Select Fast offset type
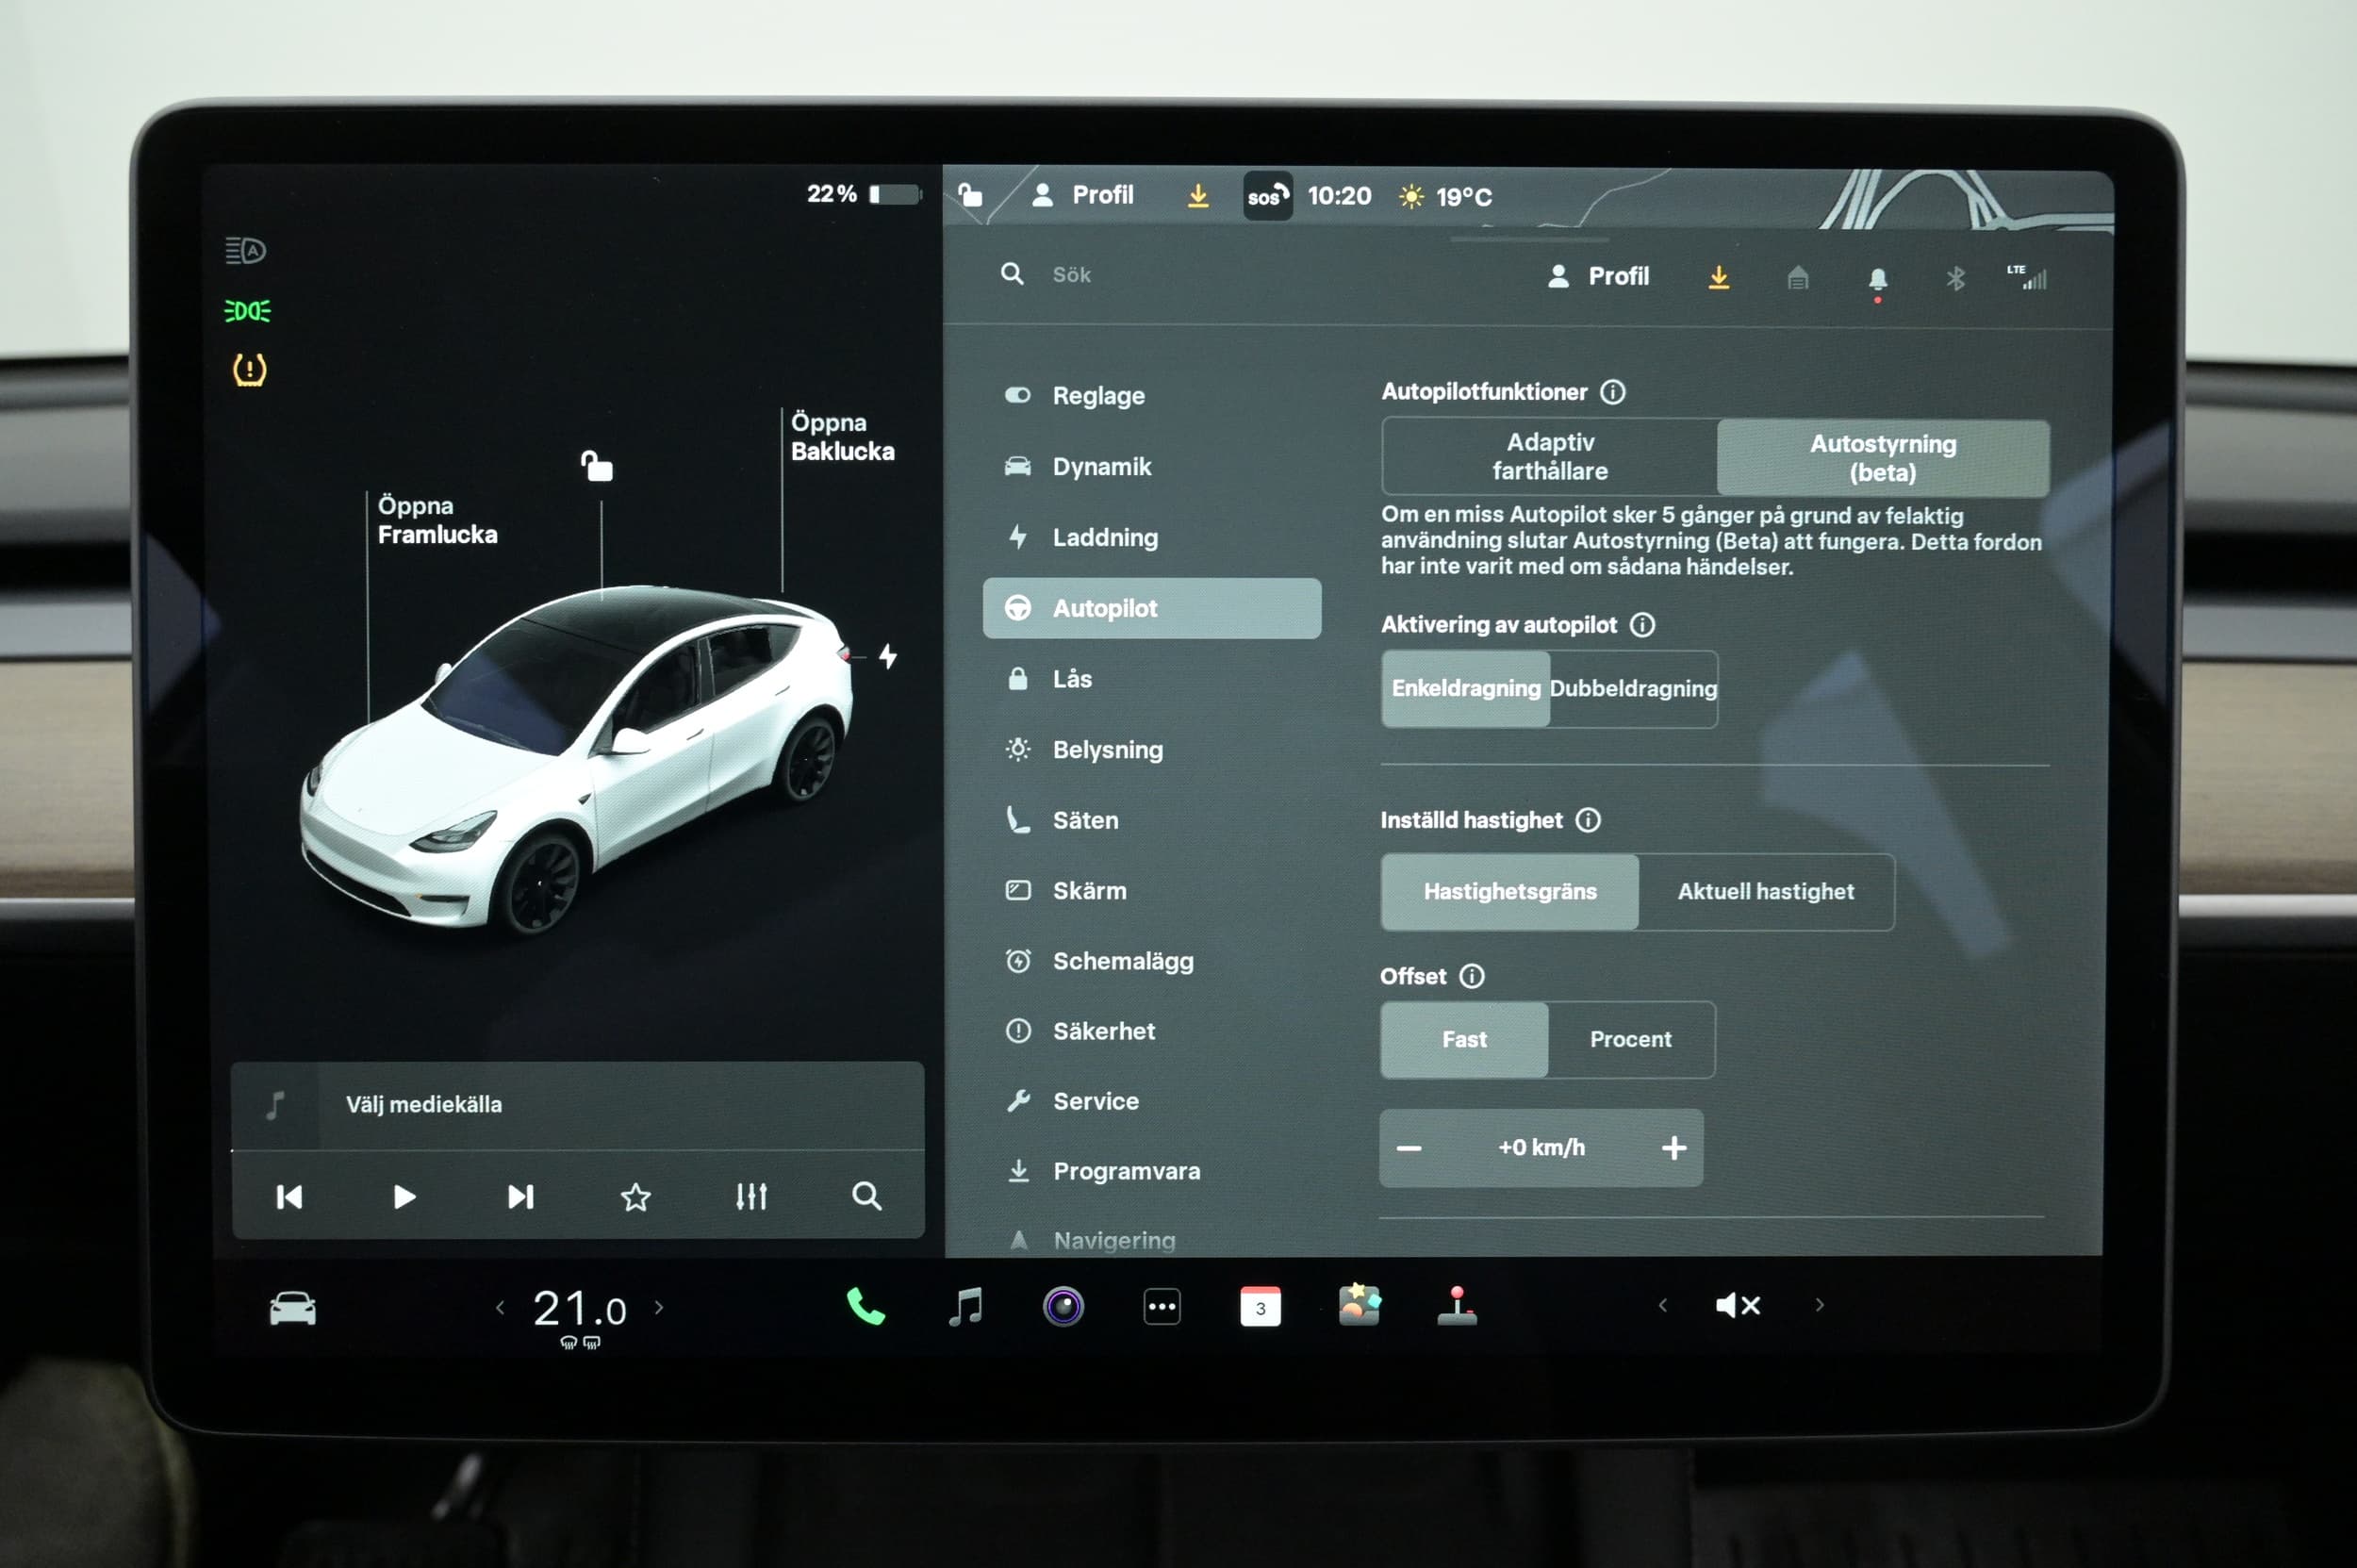Viewport: 2357px width, 1568px height. (1464, 1040)
